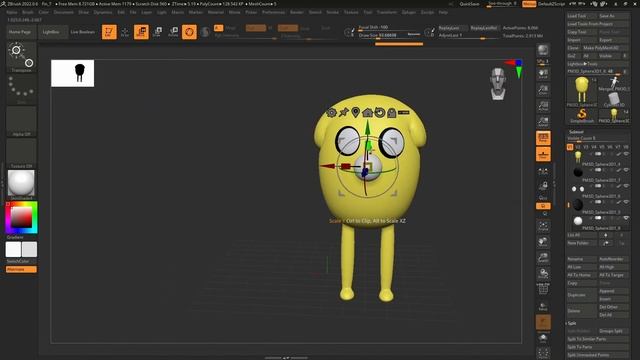The width and height of the screenshot is (640, 360).
Task: Select the Scale transform icon
Action: (157, 32)
